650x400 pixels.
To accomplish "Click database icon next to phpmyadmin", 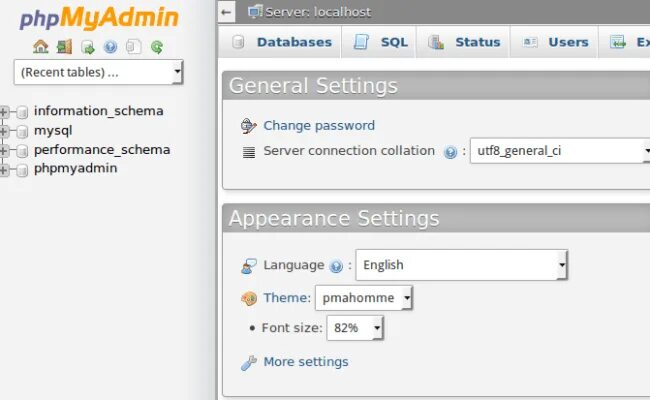I will point(22,170).
